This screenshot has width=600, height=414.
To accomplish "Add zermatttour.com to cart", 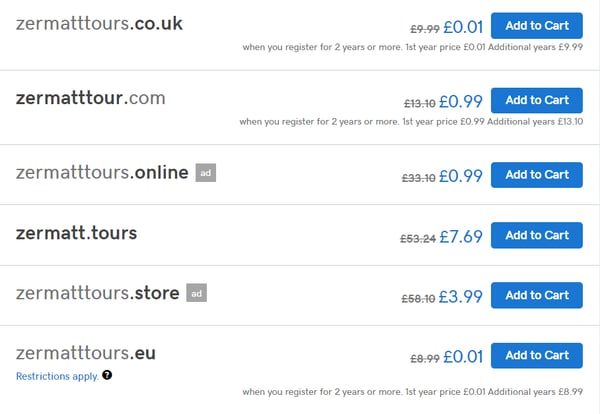I will [x=537, y=100].
